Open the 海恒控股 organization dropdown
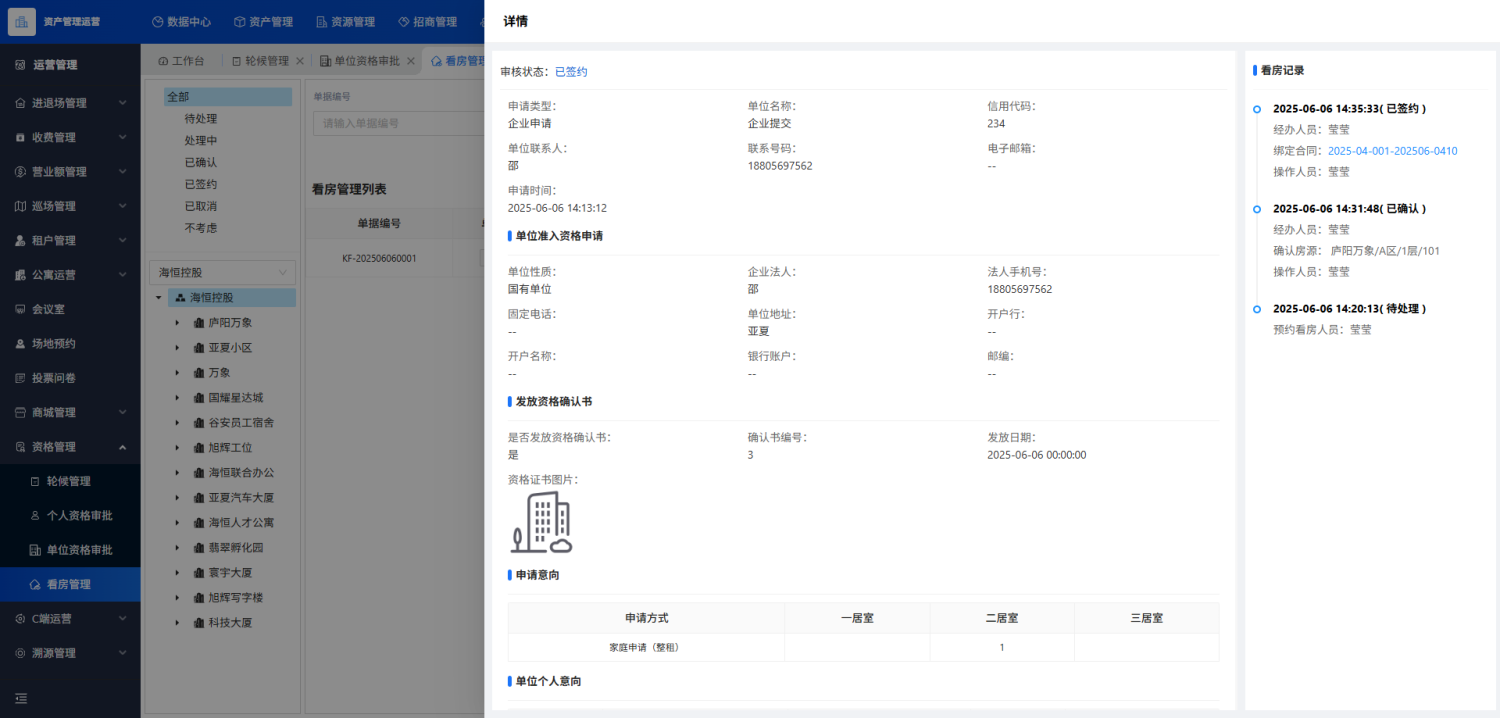Viewport: 1500px width, 718px height. pos(222,272)
